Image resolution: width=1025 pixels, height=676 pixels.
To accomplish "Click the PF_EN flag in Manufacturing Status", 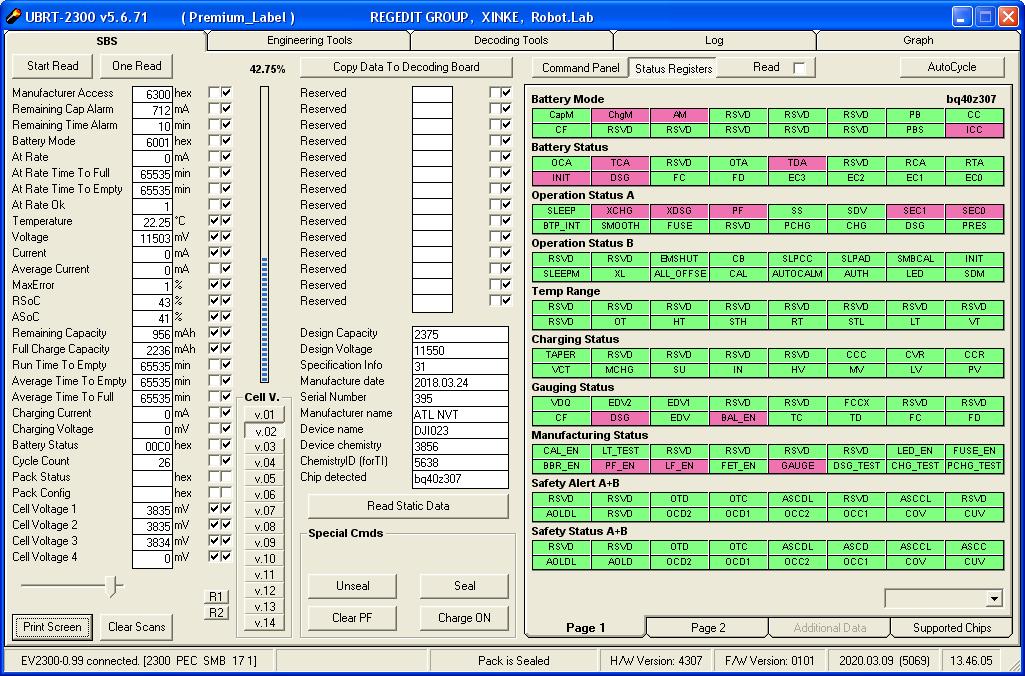I will [620, 466].
